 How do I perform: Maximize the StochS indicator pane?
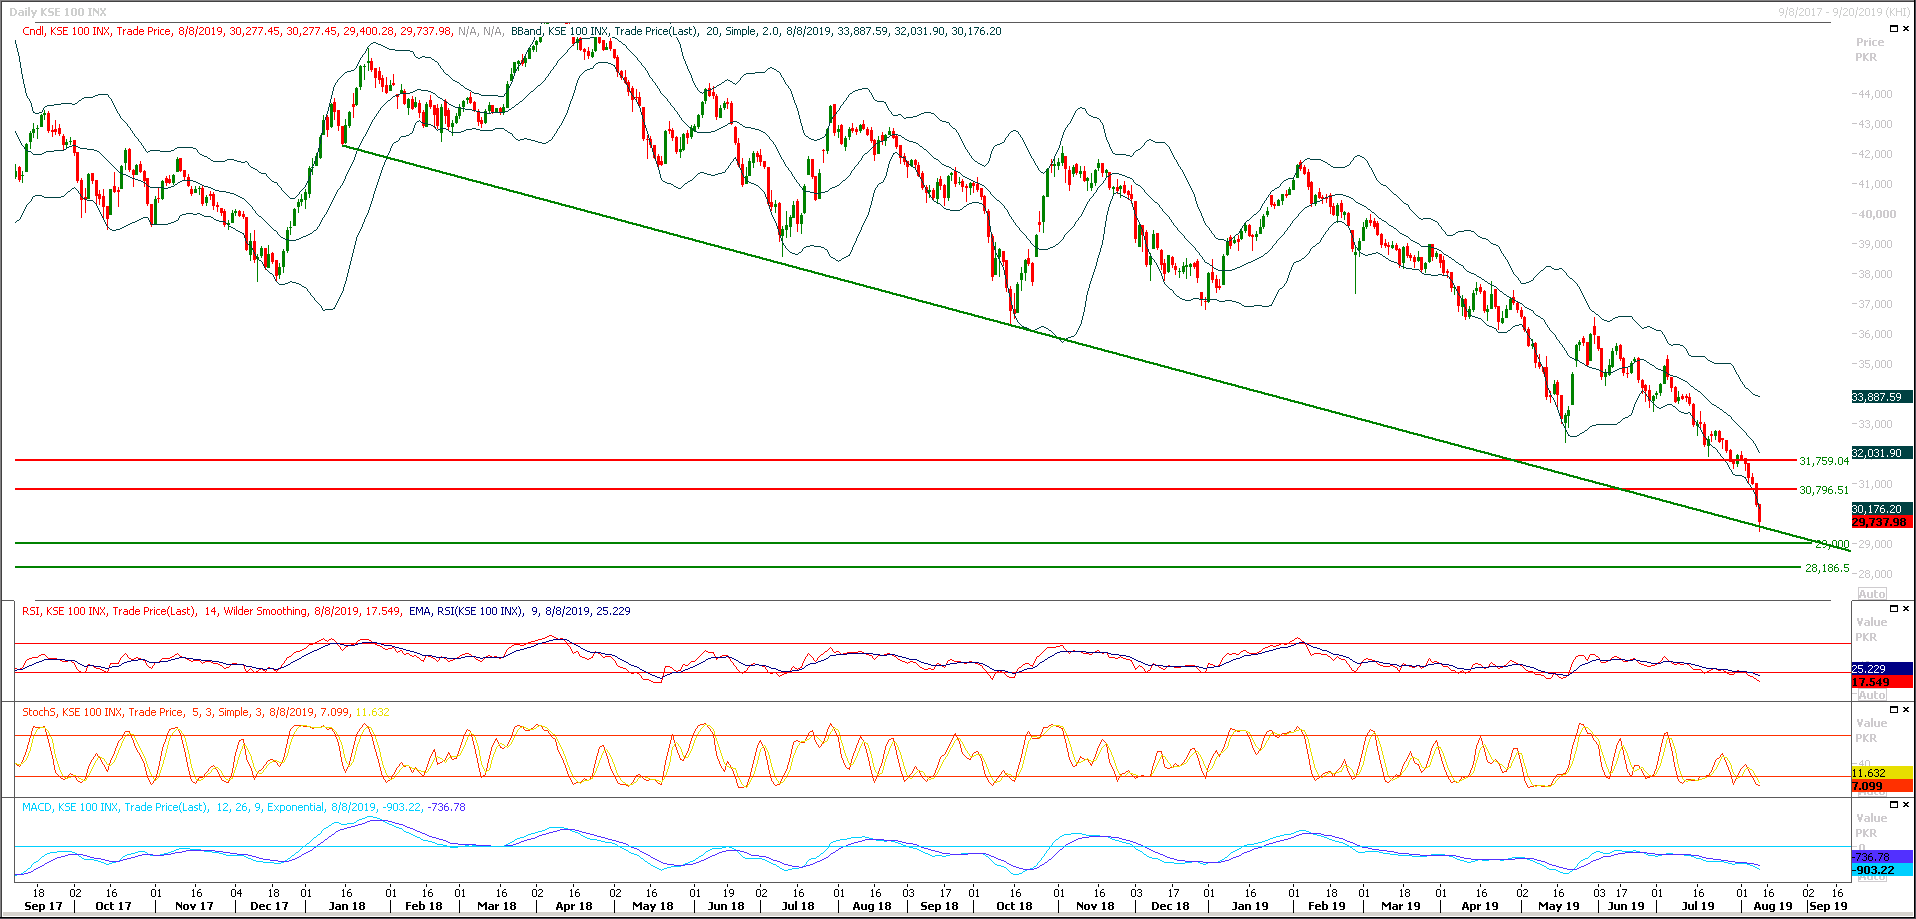tap(1893, 709)
